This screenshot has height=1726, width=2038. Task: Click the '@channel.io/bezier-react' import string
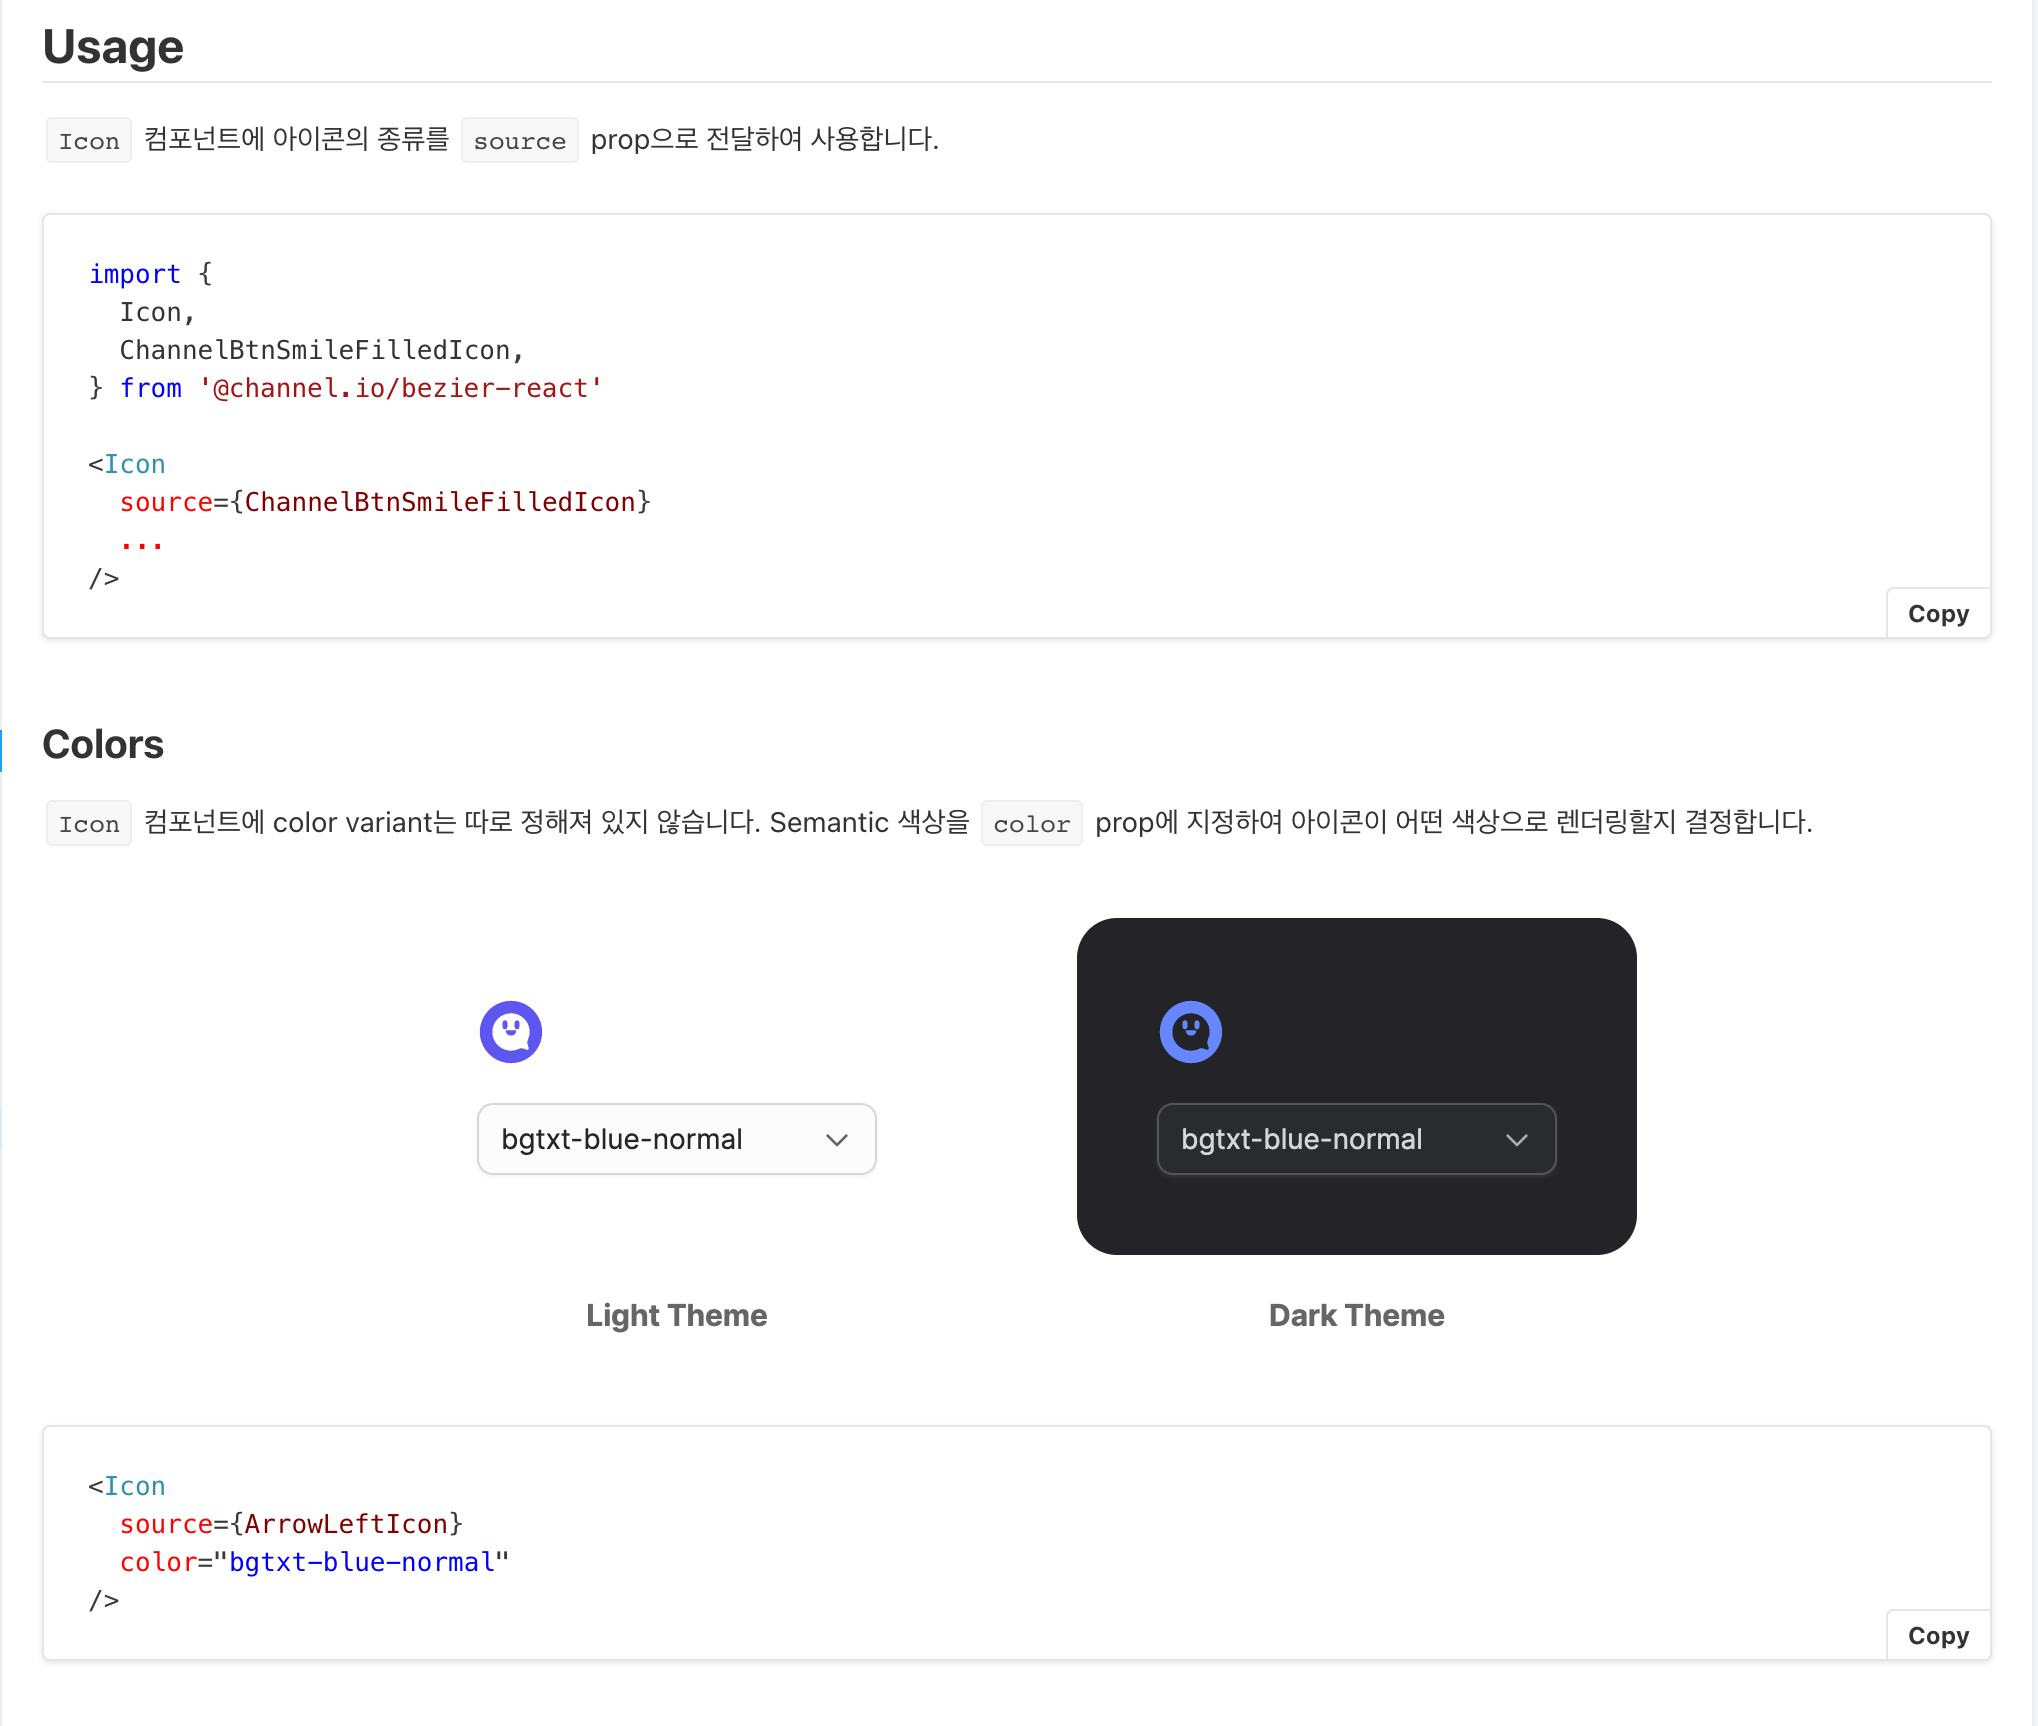click(x=400, y=388)
